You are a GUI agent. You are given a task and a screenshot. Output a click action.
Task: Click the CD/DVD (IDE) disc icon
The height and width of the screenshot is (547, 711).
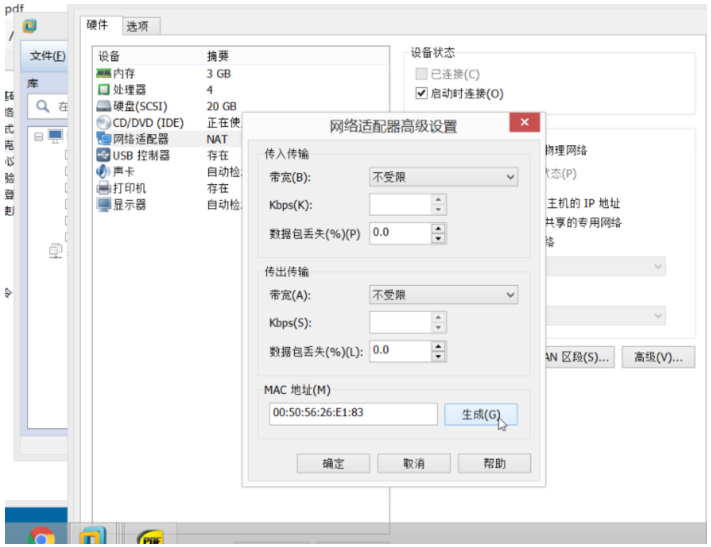(x=103, y=122)
